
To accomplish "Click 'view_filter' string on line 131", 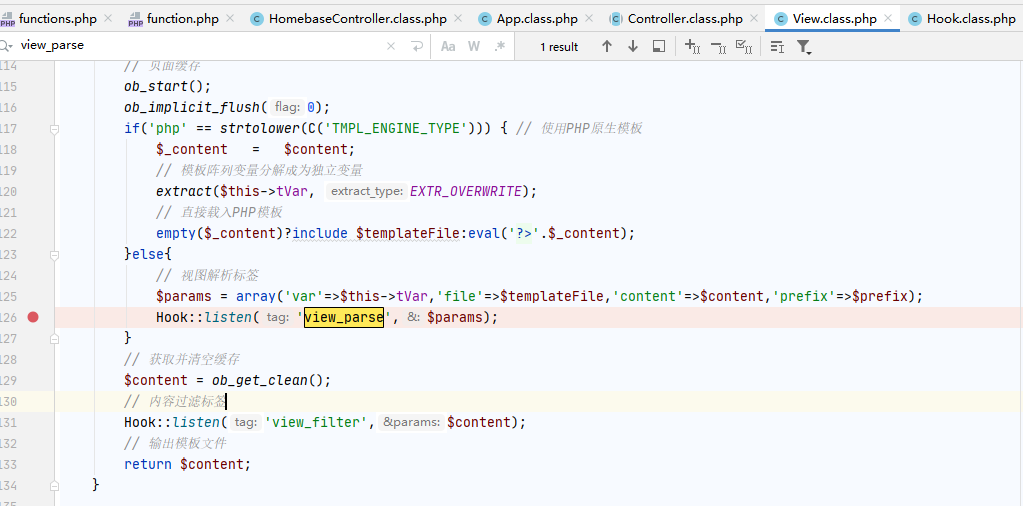I will 316,422.
